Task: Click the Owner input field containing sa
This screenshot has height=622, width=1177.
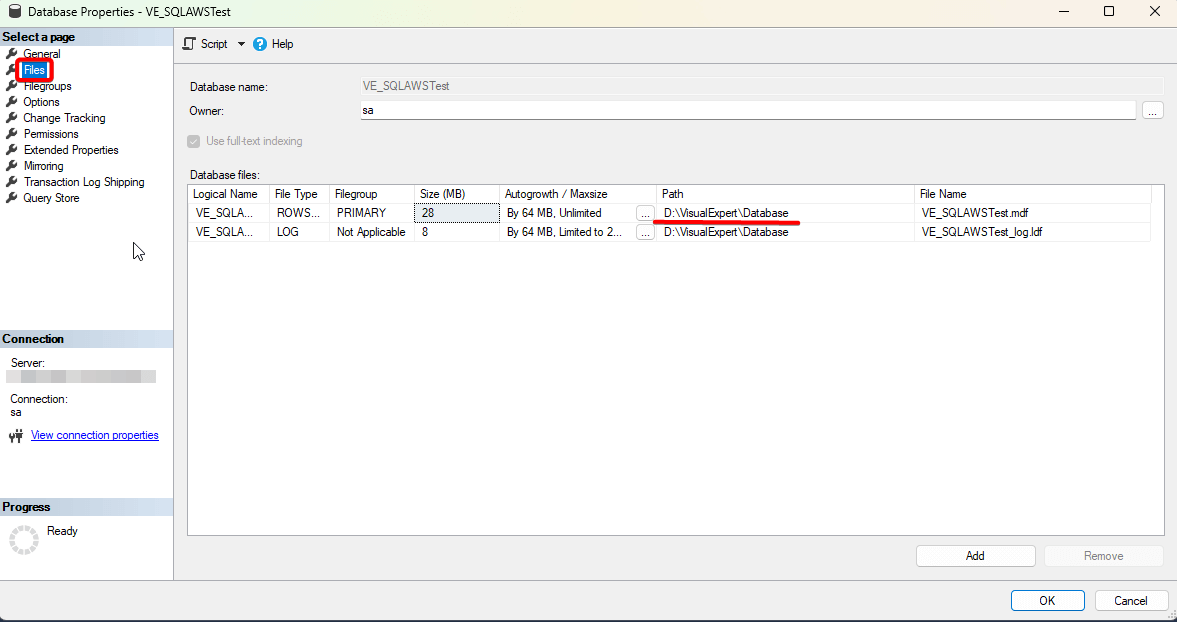Action: [748, 110]
